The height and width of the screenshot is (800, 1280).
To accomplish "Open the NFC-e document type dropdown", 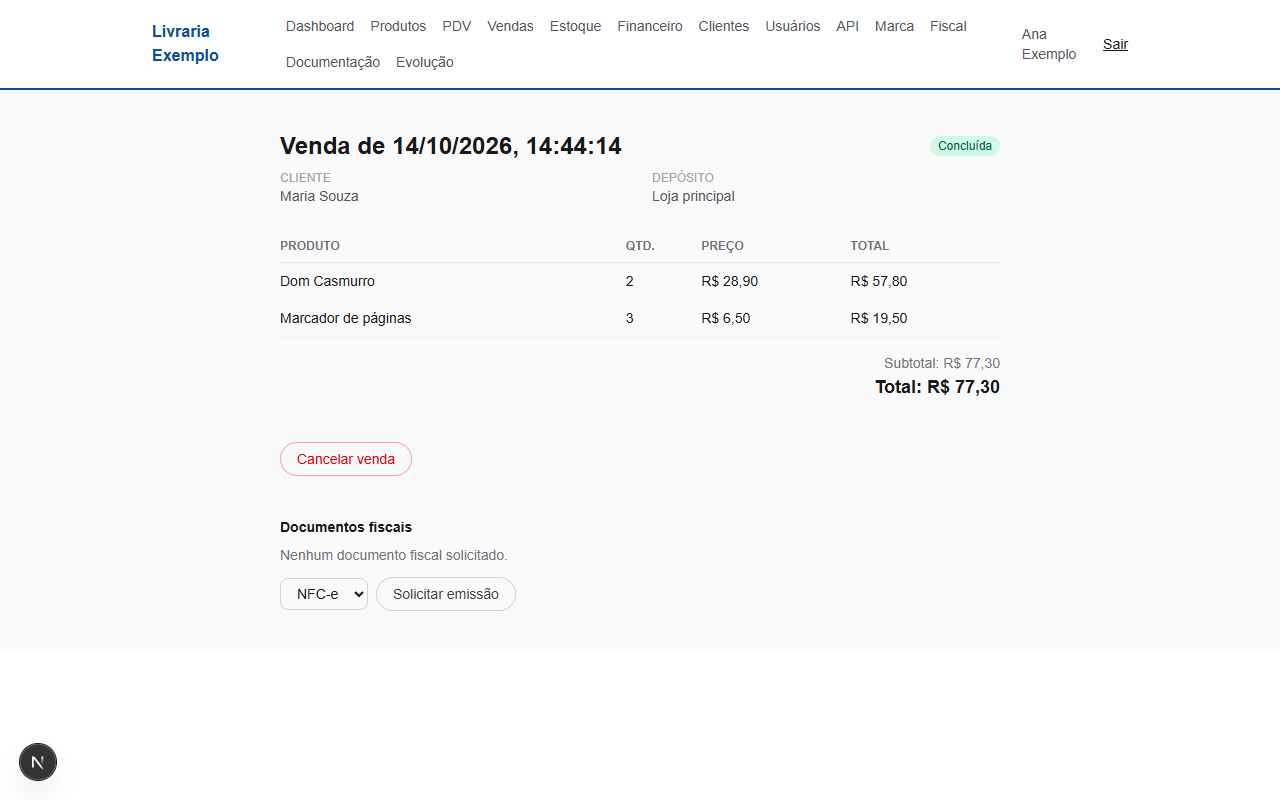I will click(x=324, y=594).
